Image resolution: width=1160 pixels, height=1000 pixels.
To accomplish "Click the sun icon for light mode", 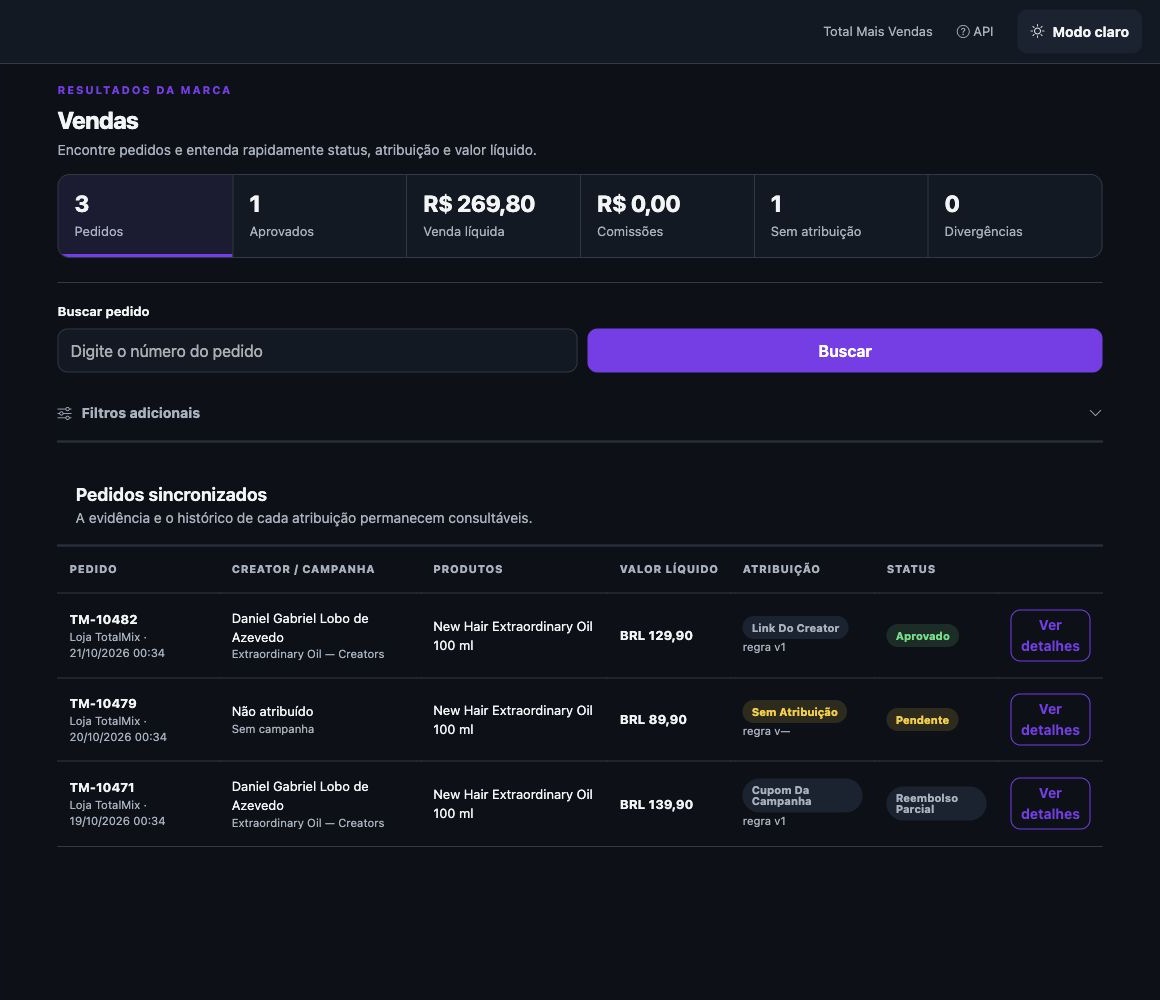I will click(1037, 31).
